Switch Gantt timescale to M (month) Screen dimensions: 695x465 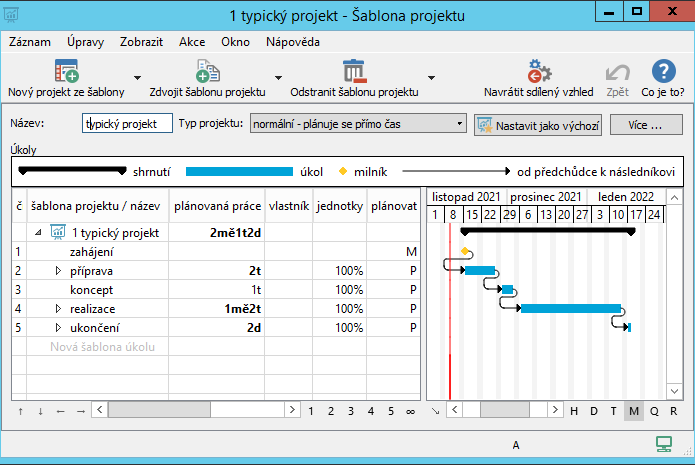tap(634, 410)
